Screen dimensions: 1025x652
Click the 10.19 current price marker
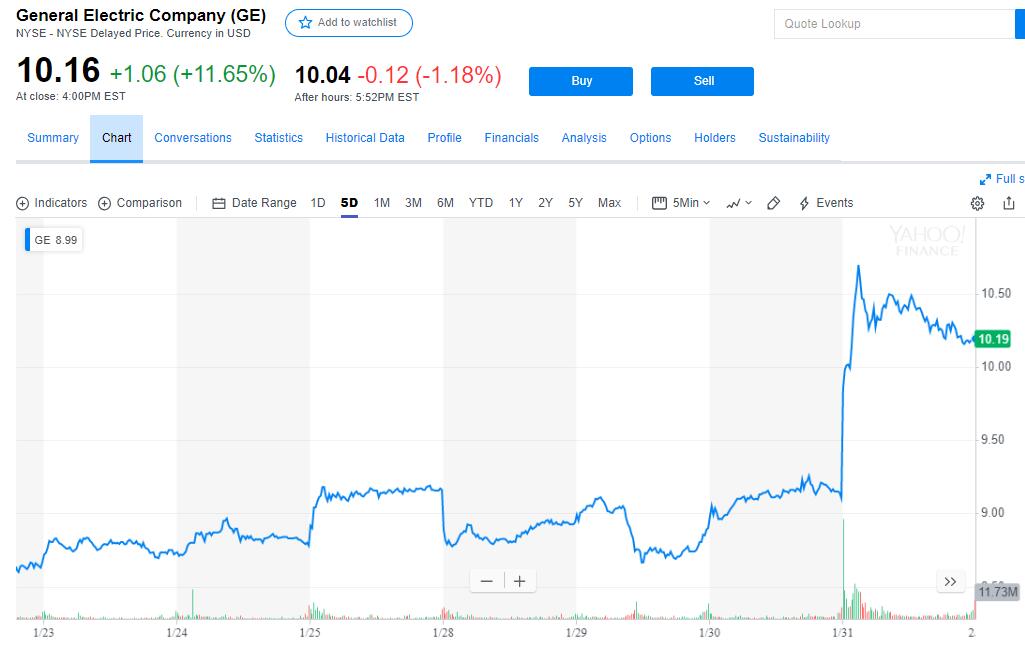coord(992,339)
